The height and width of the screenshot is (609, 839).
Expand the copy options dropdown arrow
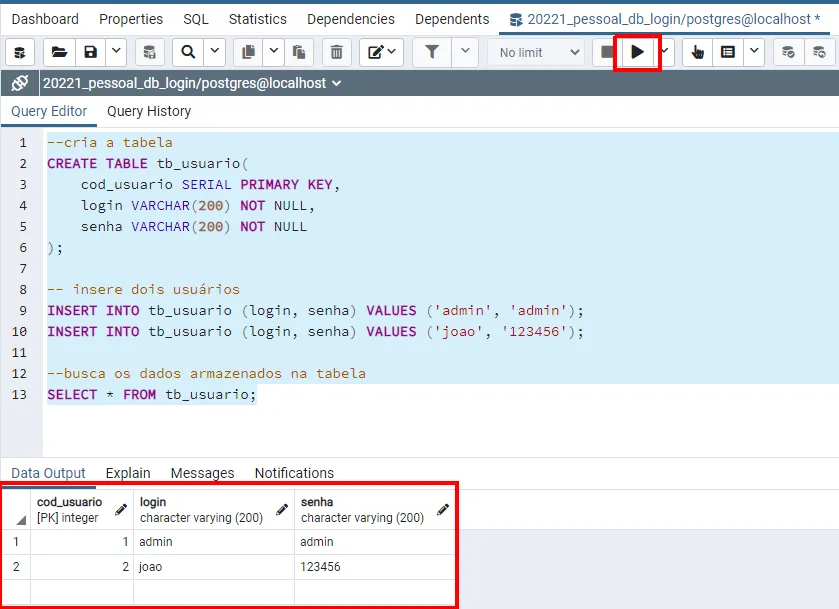273,52
